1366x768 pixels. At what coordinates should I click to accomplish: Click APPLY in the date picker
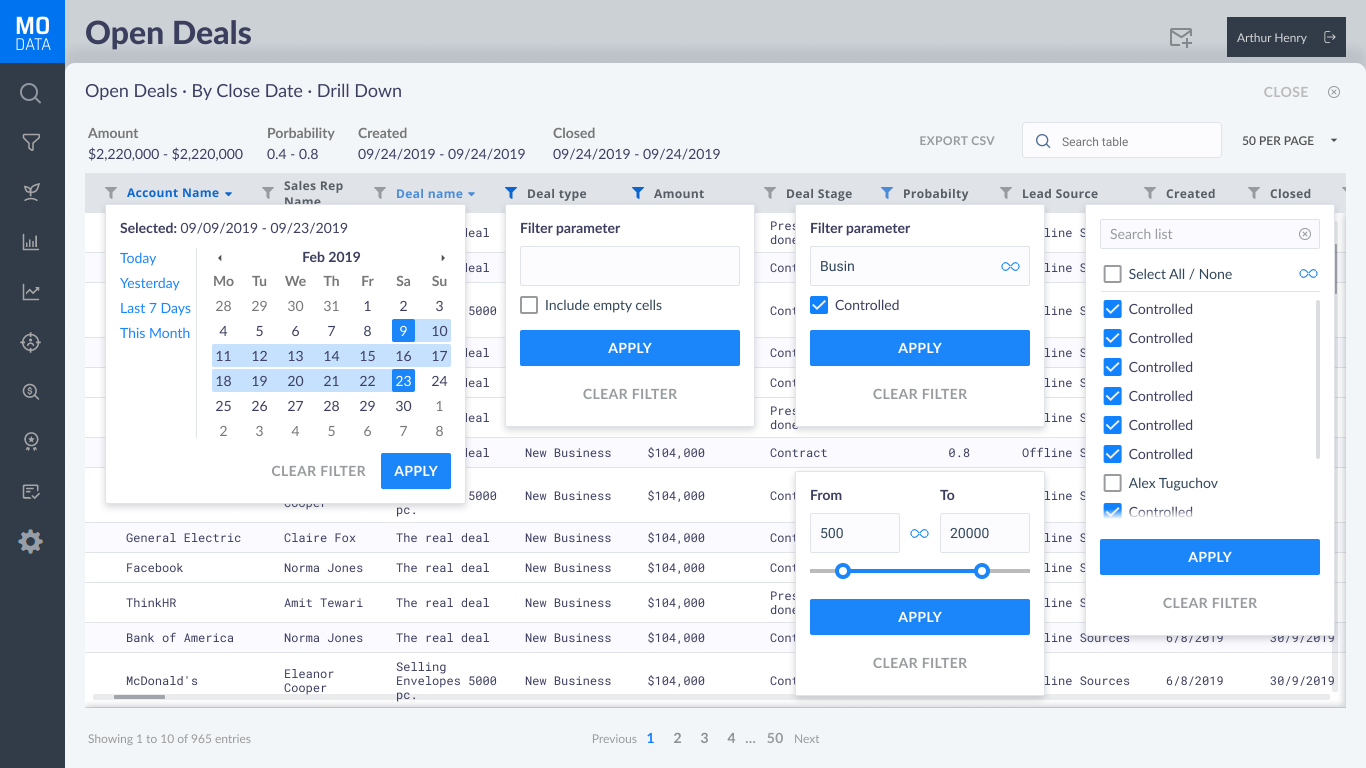(415, 471)
